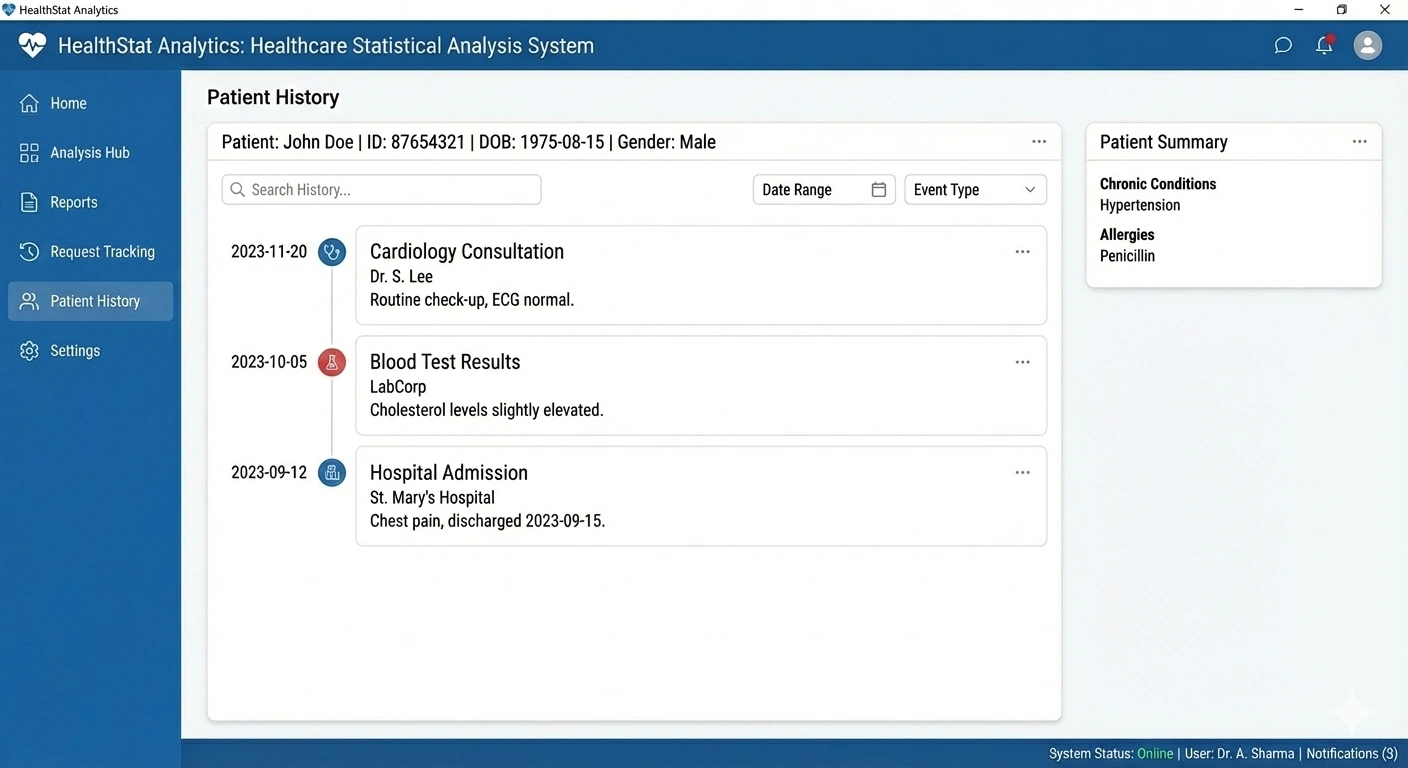
Task: Click the hospital icon next to Hospital Admission
Action: (332, 472)
